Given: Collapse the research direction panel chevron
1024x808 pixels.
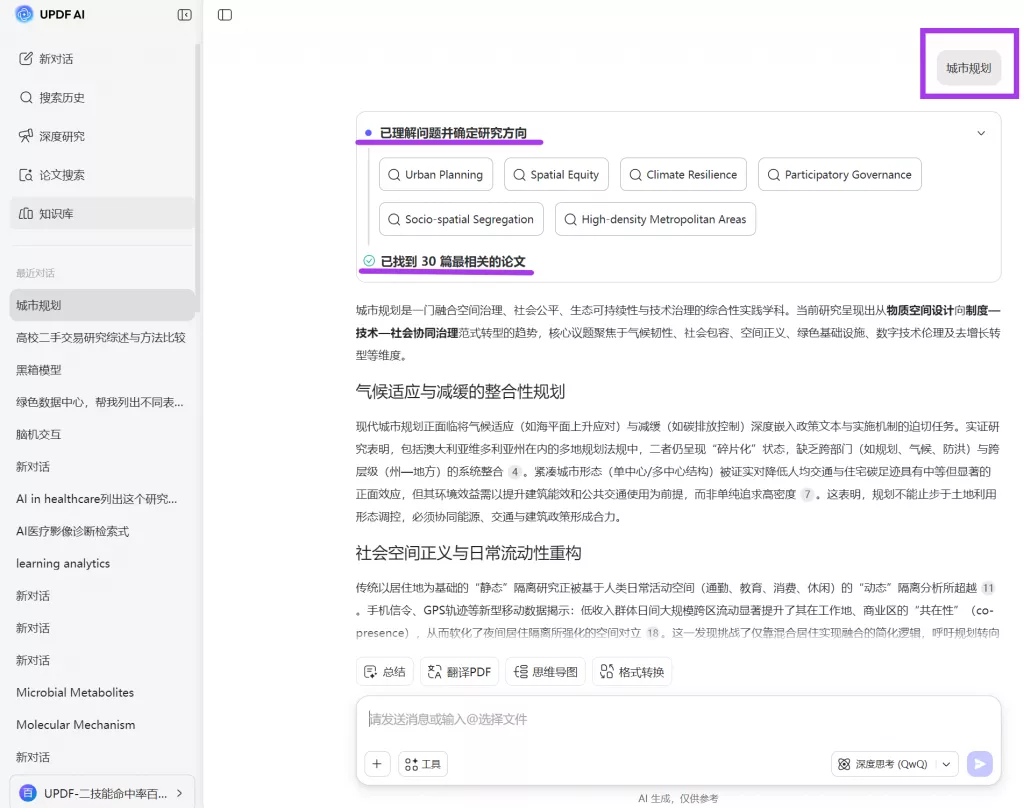Looking at the screenshot, I should [981, 131].
